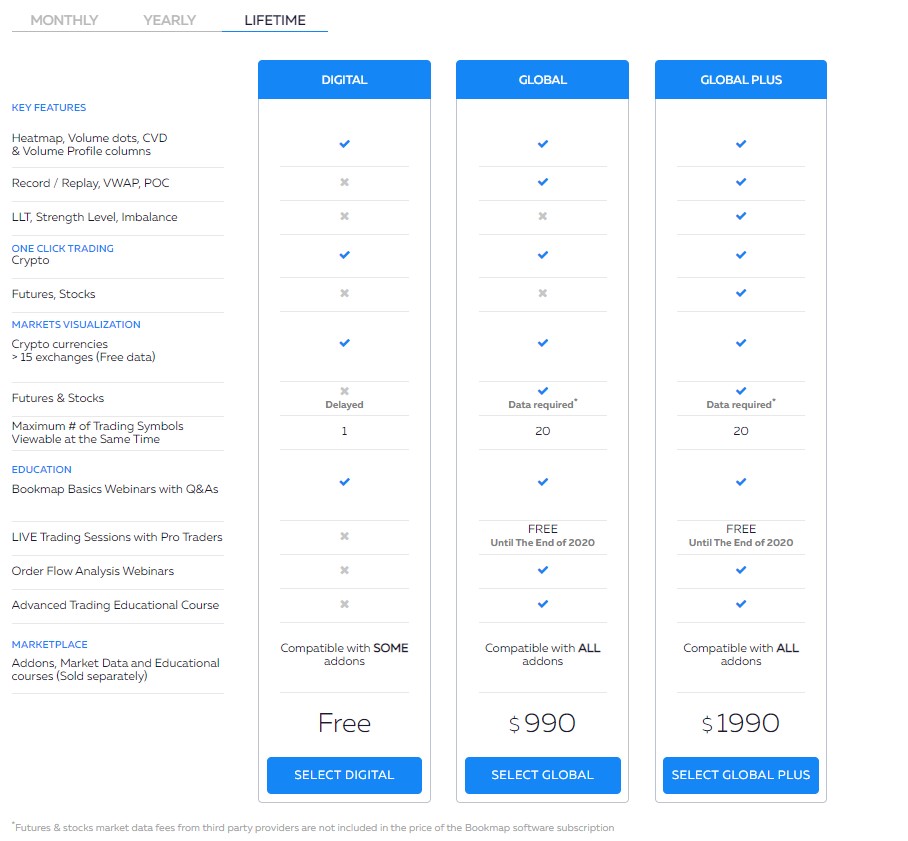Choose the SELECT GLOBAL button
This screenshot has height=841, width=908.
pos(543,775)
